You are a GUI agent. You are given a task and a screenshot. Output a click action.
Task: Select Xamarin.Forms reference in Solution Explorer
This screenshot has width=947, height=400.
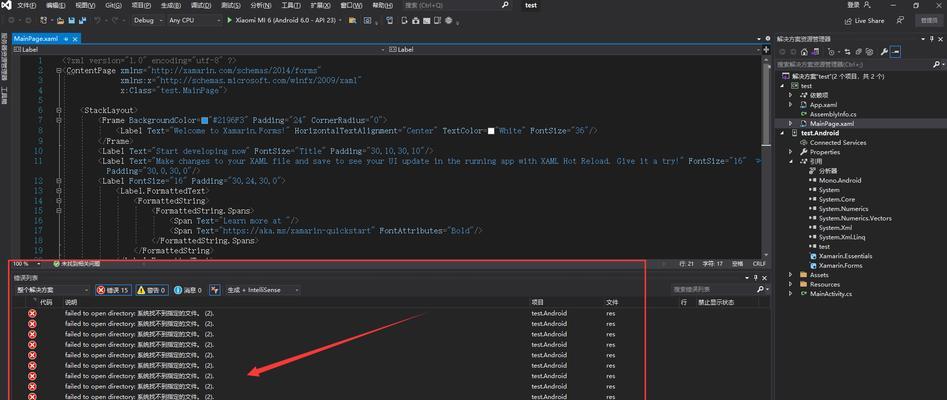tap(840, 265)
